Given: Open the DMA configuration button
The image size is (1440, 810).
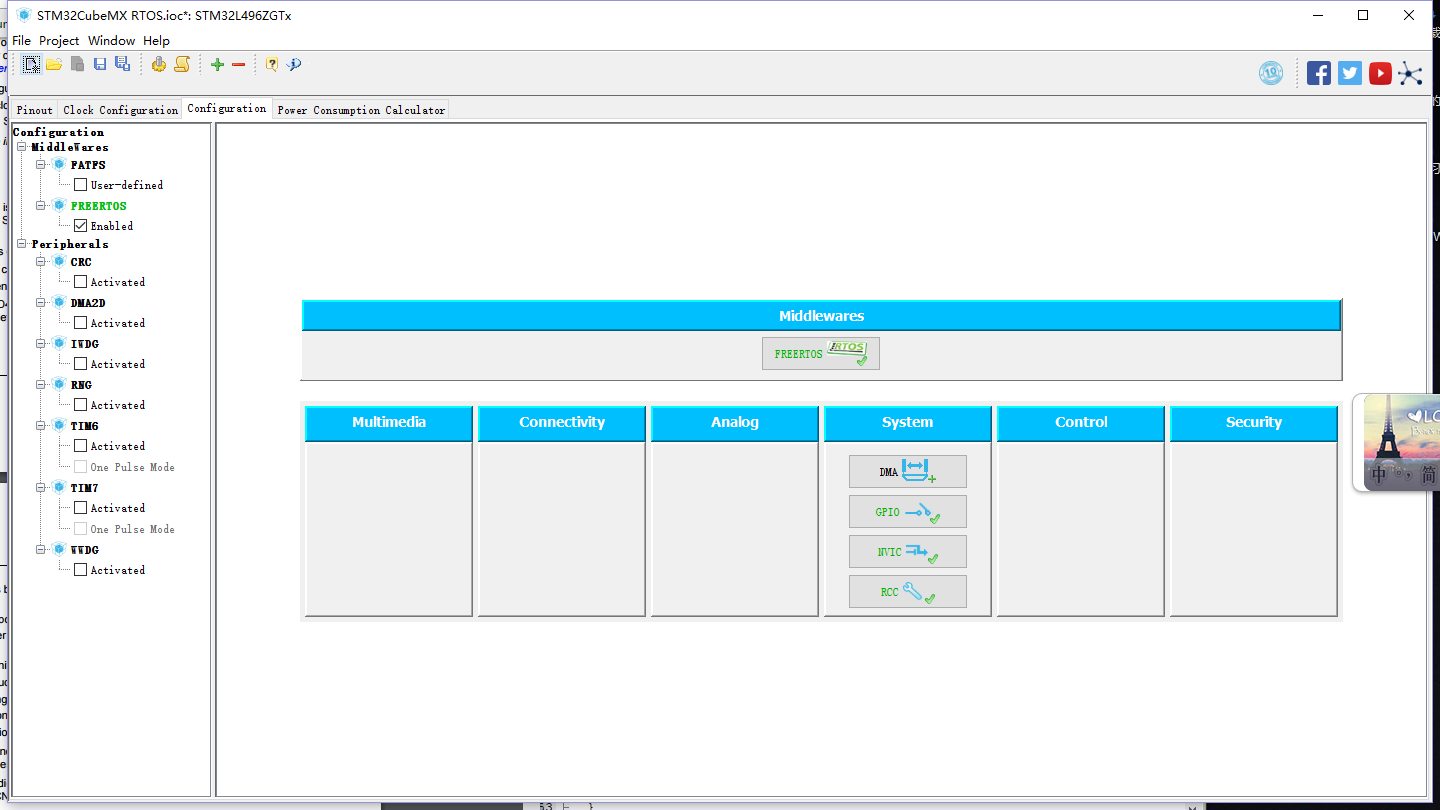Looking at the screenshot, I should 908,472.
